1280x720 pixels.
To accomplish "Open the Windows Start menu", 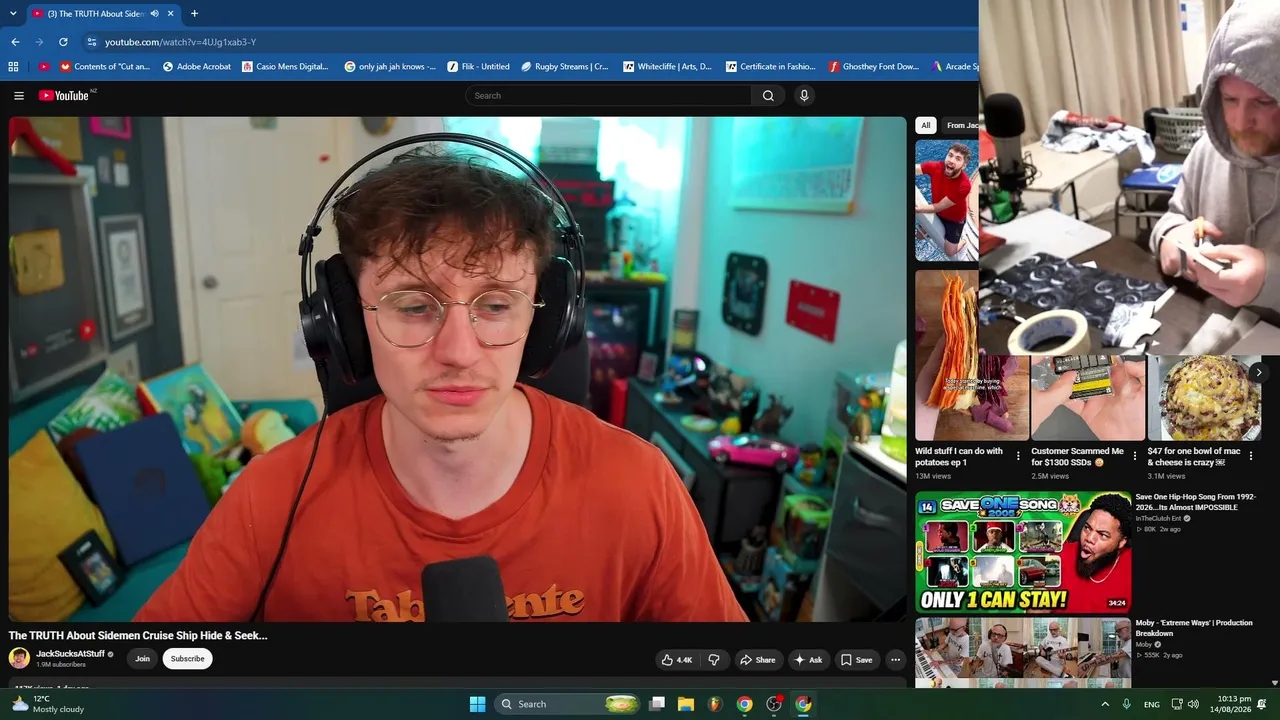I will pos(477,704).
